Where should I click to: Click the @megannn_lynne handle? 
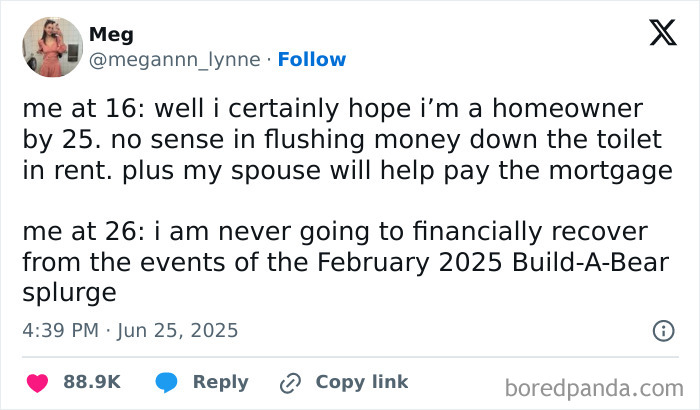(x=175, y=59)
